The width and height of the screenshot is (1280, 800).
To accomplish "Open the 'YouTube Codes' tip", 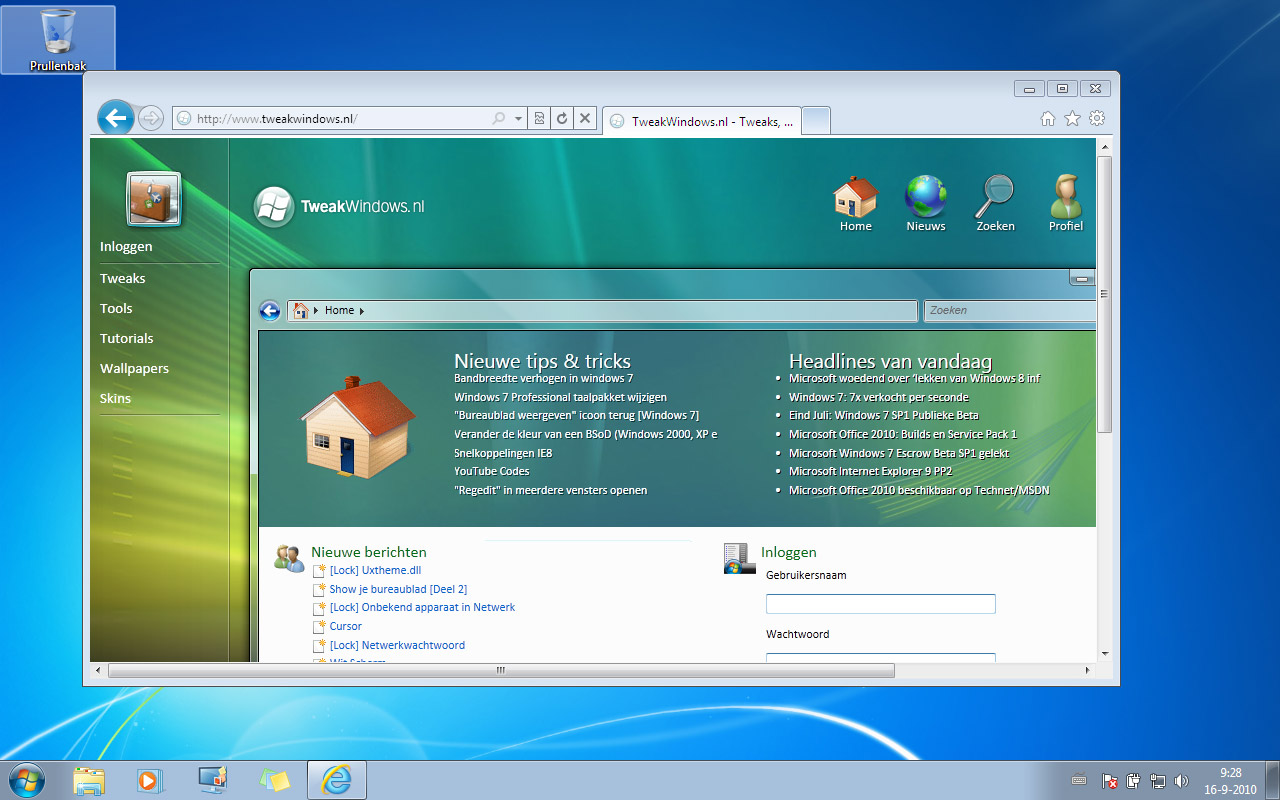I will coord(492,471).
